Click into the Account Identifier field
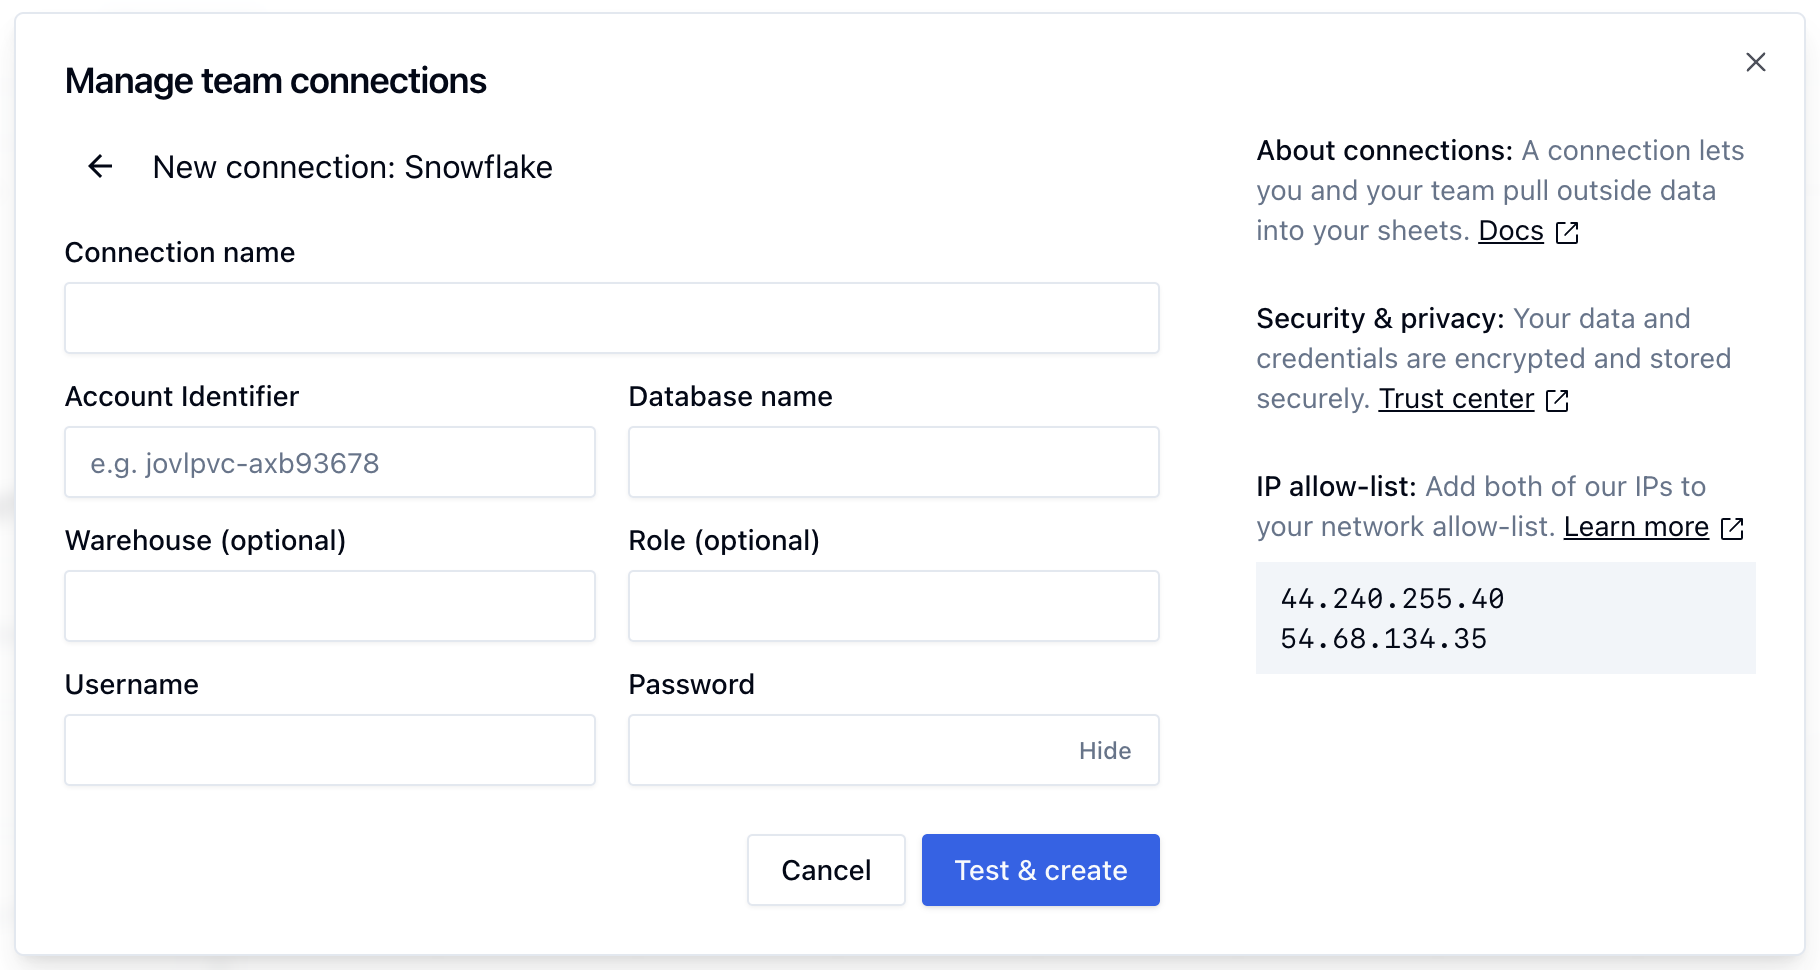The width and height of the screenshot is (1820, 970). 329,462
